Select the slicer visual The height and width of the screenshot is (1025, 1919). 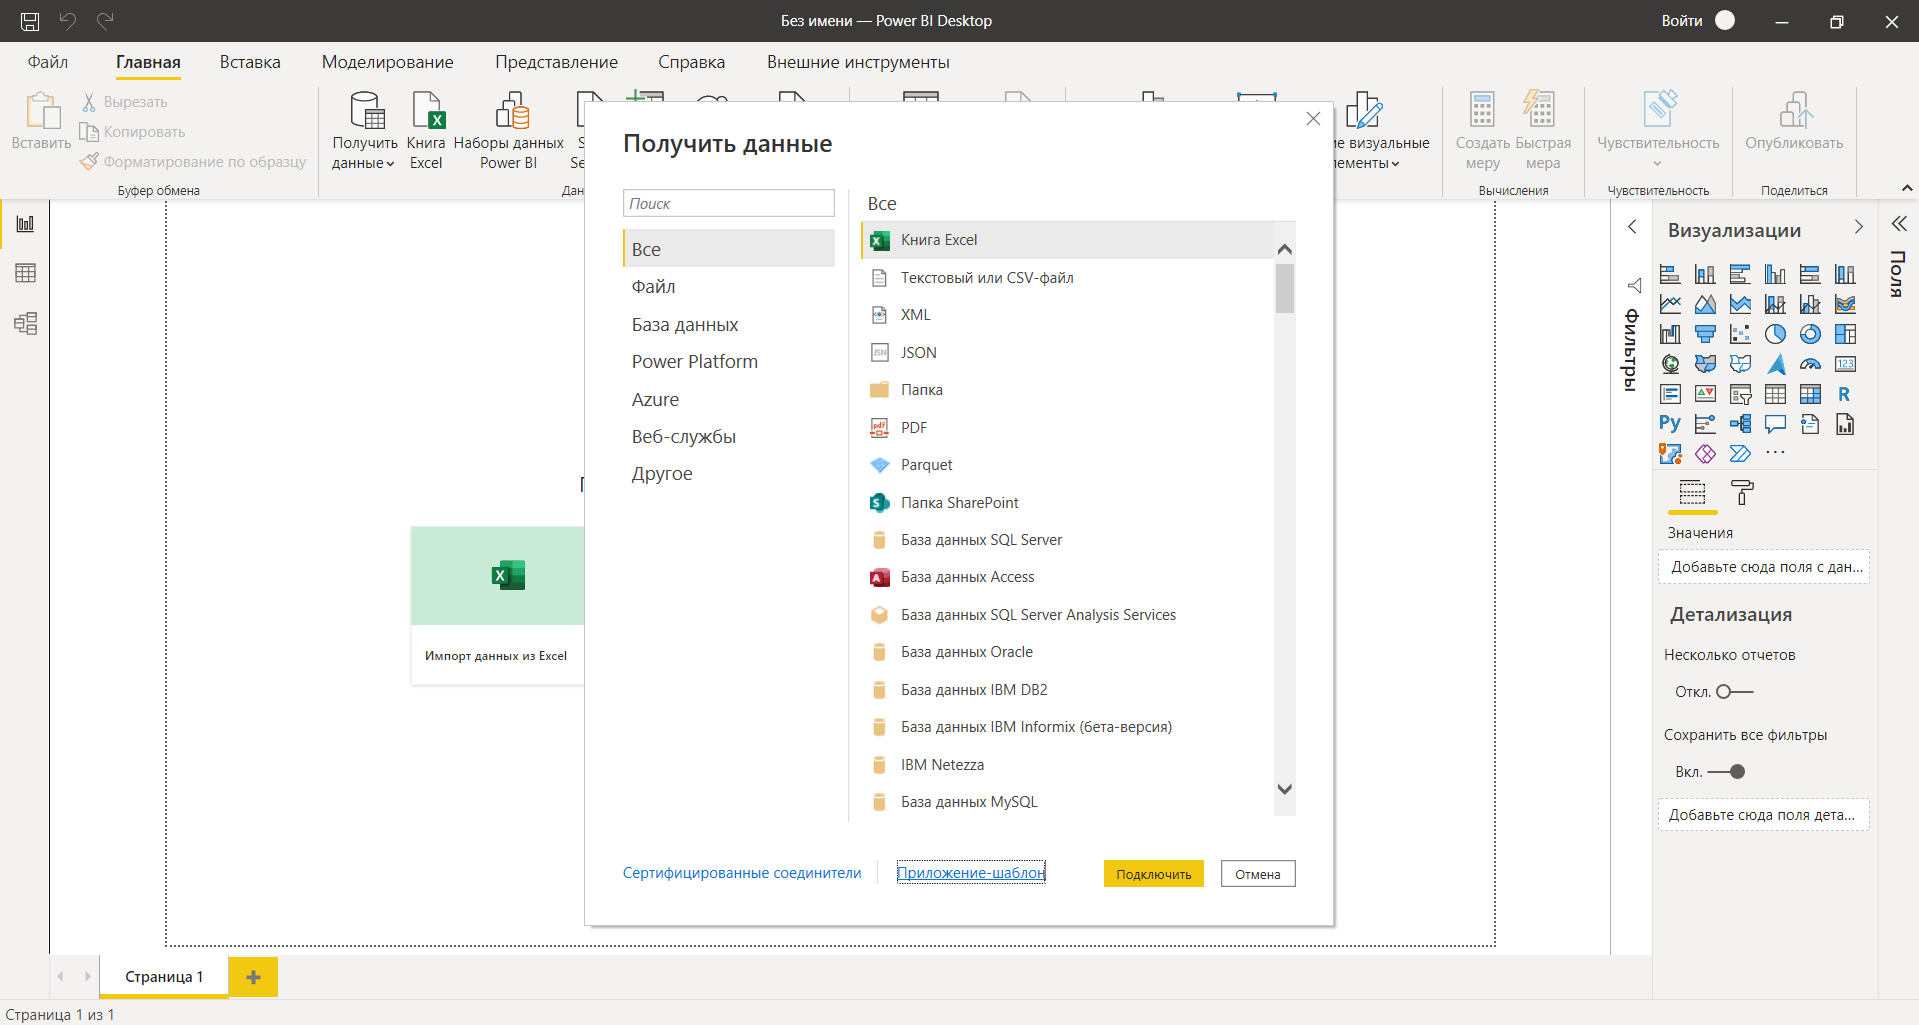[1740, 394]
